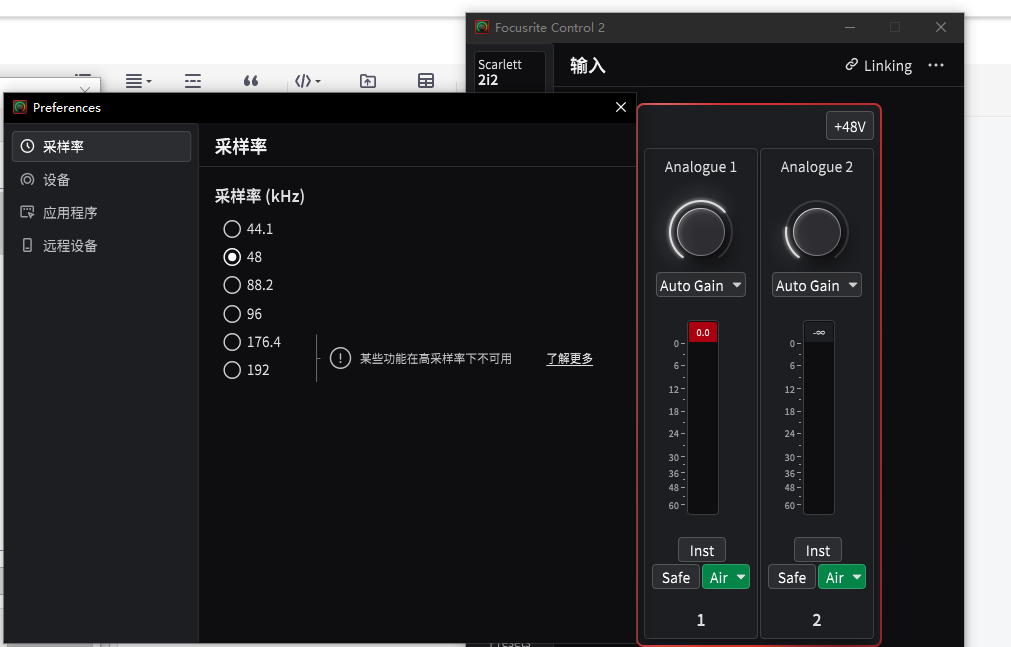Open Air mode dropdown on channel 2

(x=858, y=577)
